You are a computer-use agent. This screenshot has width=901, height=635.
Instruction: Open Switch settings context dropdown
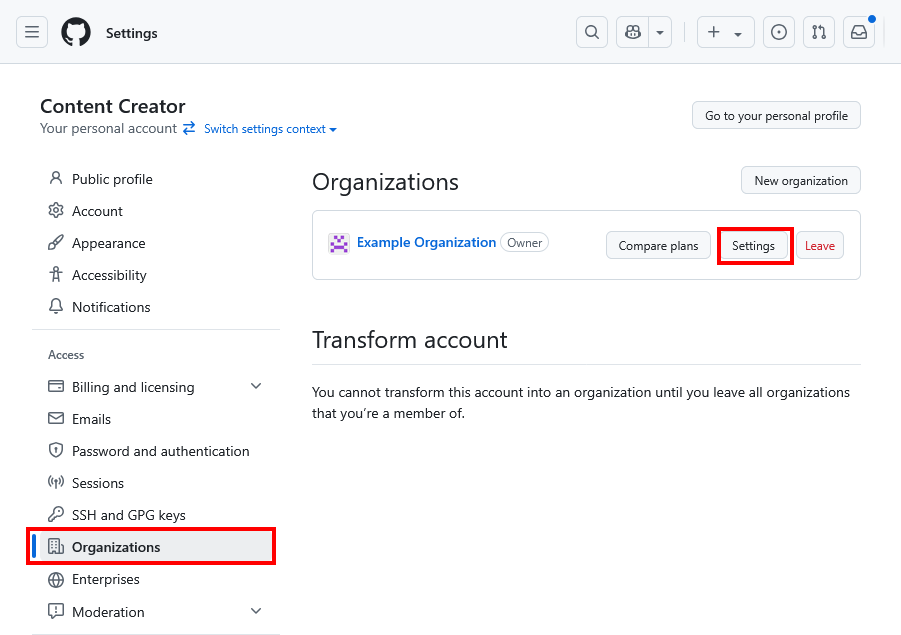[x=270, y=129]
